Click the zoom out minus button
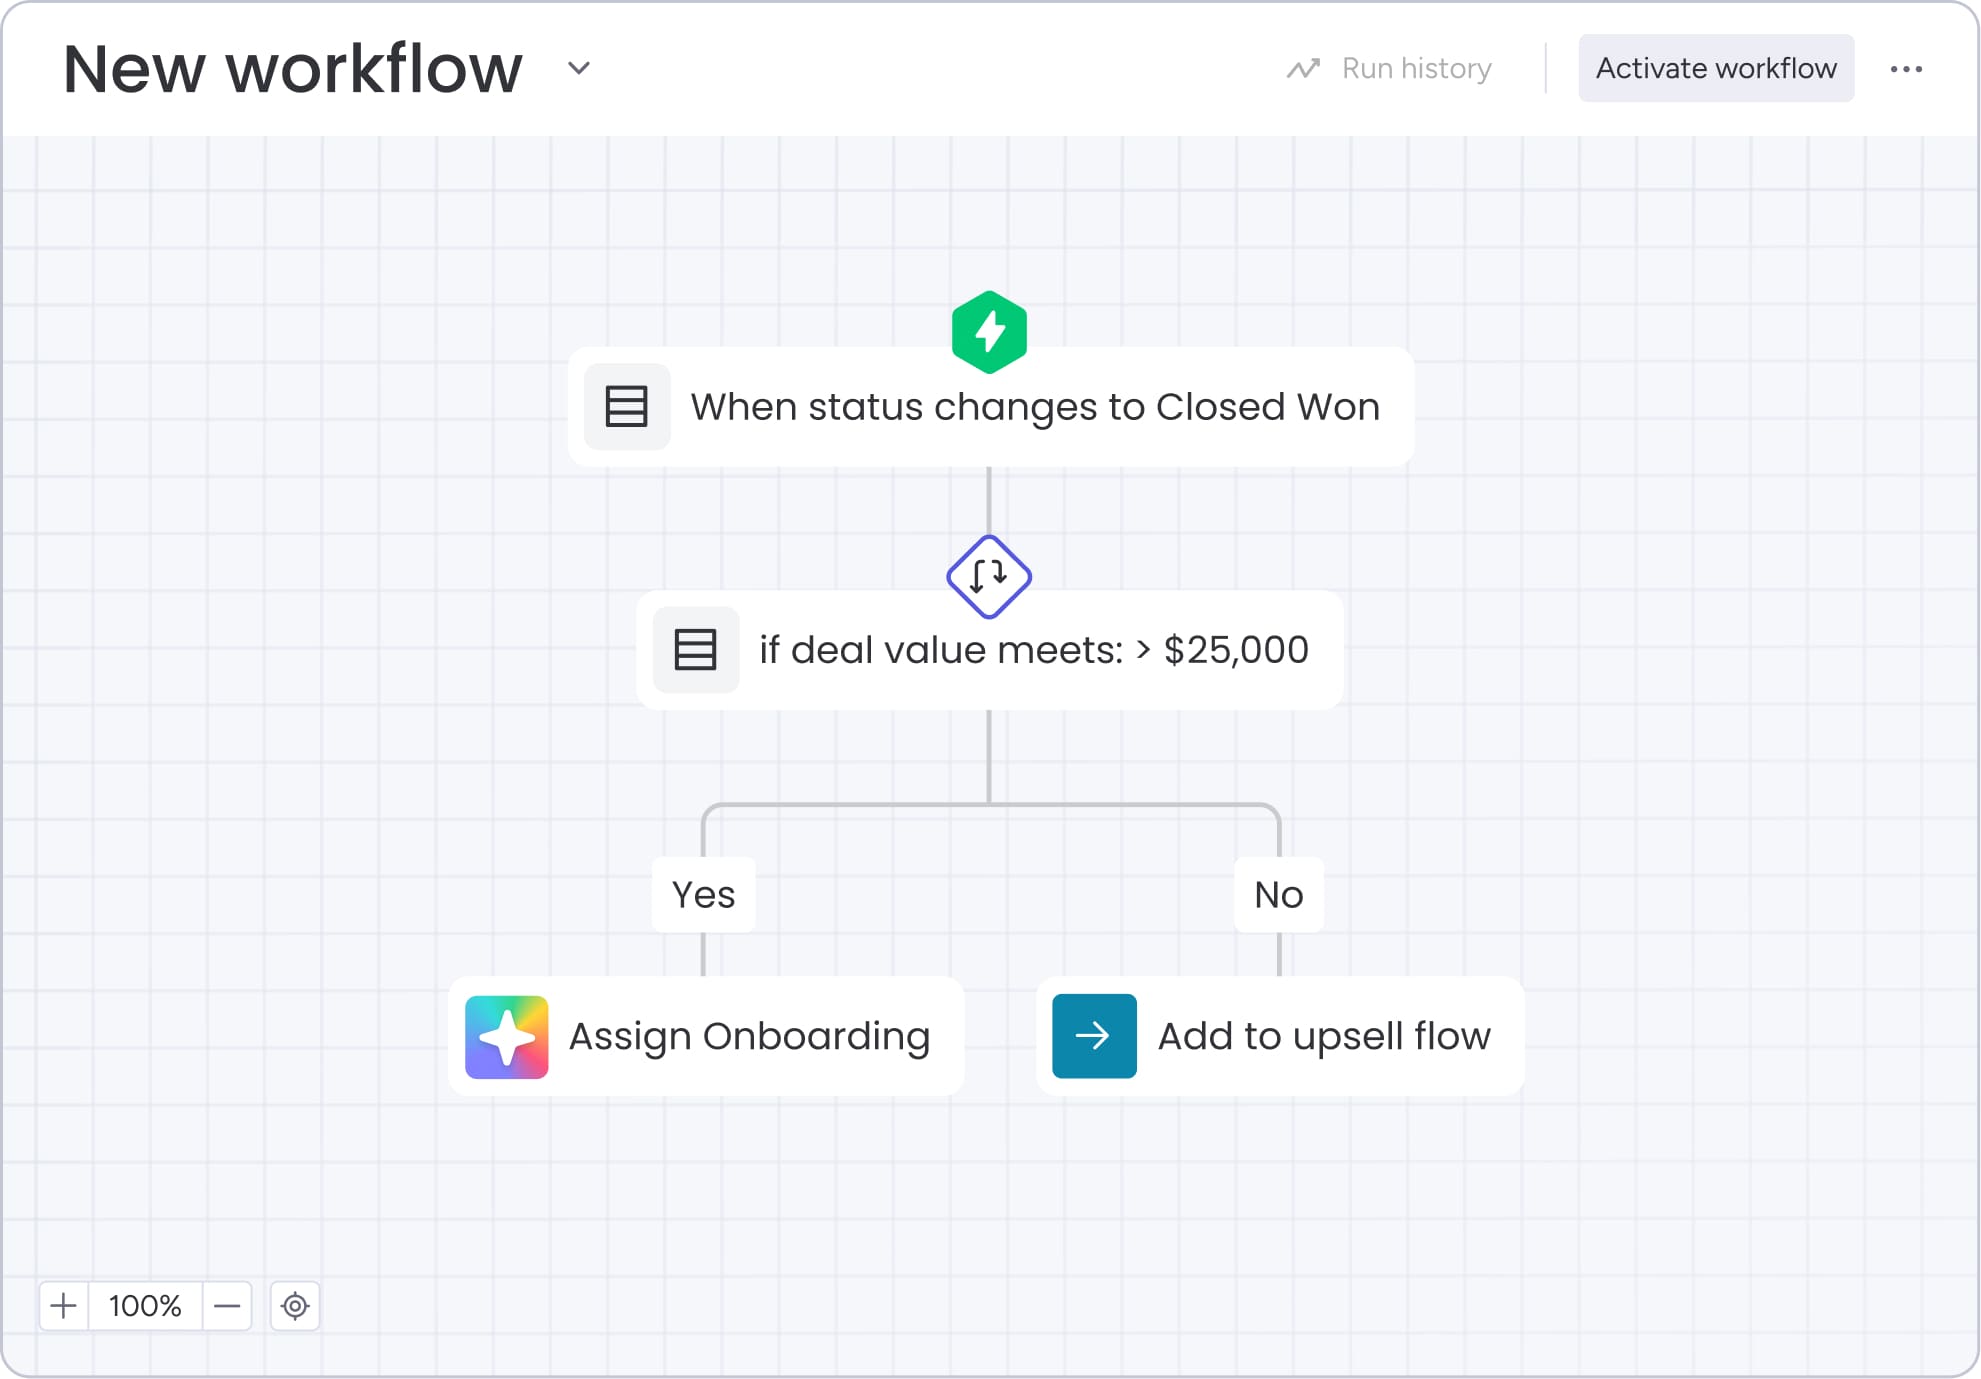This screenshot has width=1981, height=1379. pos(226,1306)
